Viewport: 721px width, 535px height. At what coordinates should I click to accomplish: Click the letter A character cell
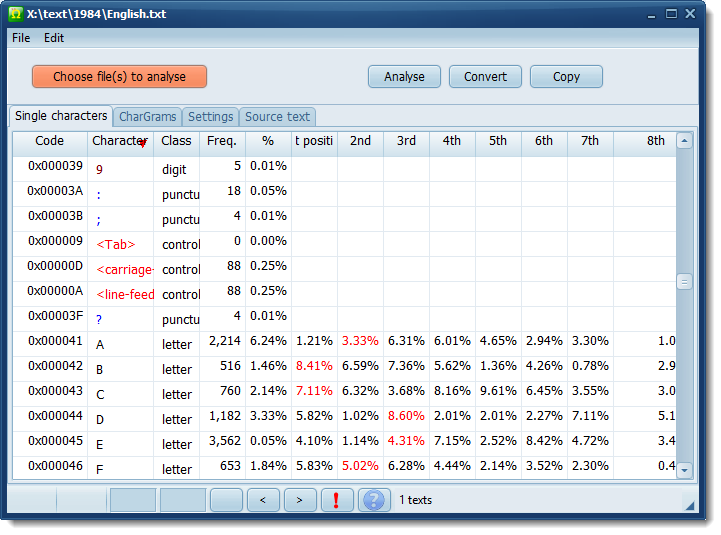tap(120, 344)
